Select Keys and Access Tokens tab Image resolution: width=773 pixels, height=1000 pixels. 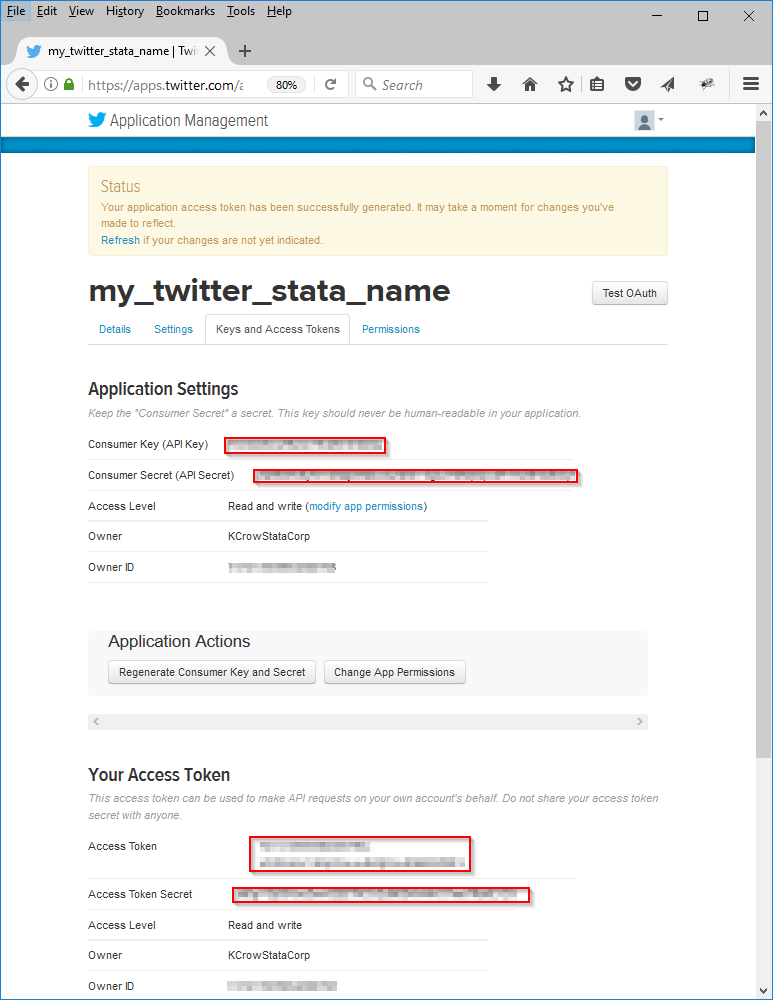[x=277, y=329]
